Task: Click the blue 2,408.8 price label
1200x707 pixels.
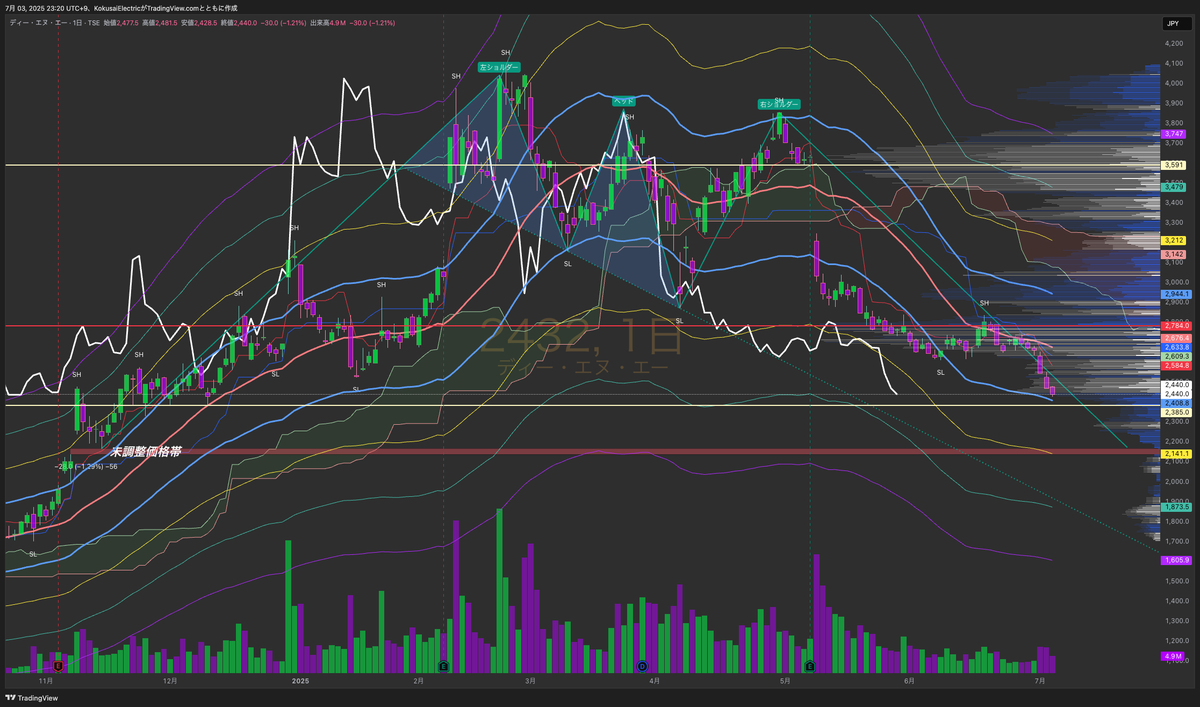Action: (x=1176, y=403)
